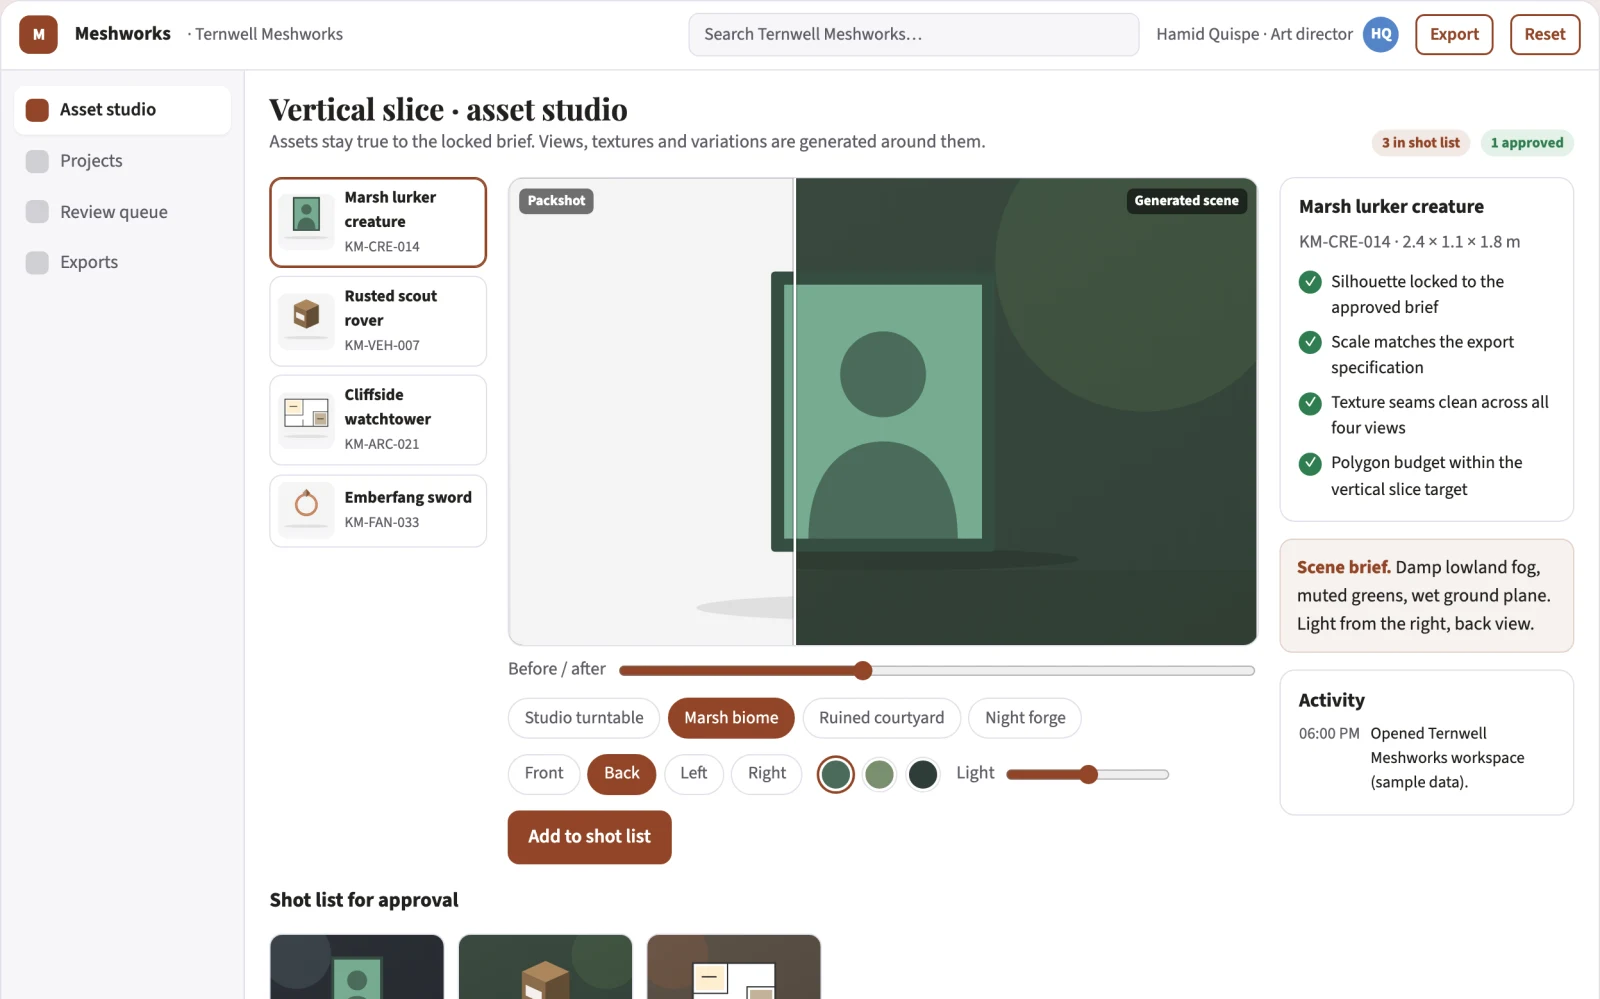
Task: Click the Exports sidebar icon
Action: click(37, 263)
